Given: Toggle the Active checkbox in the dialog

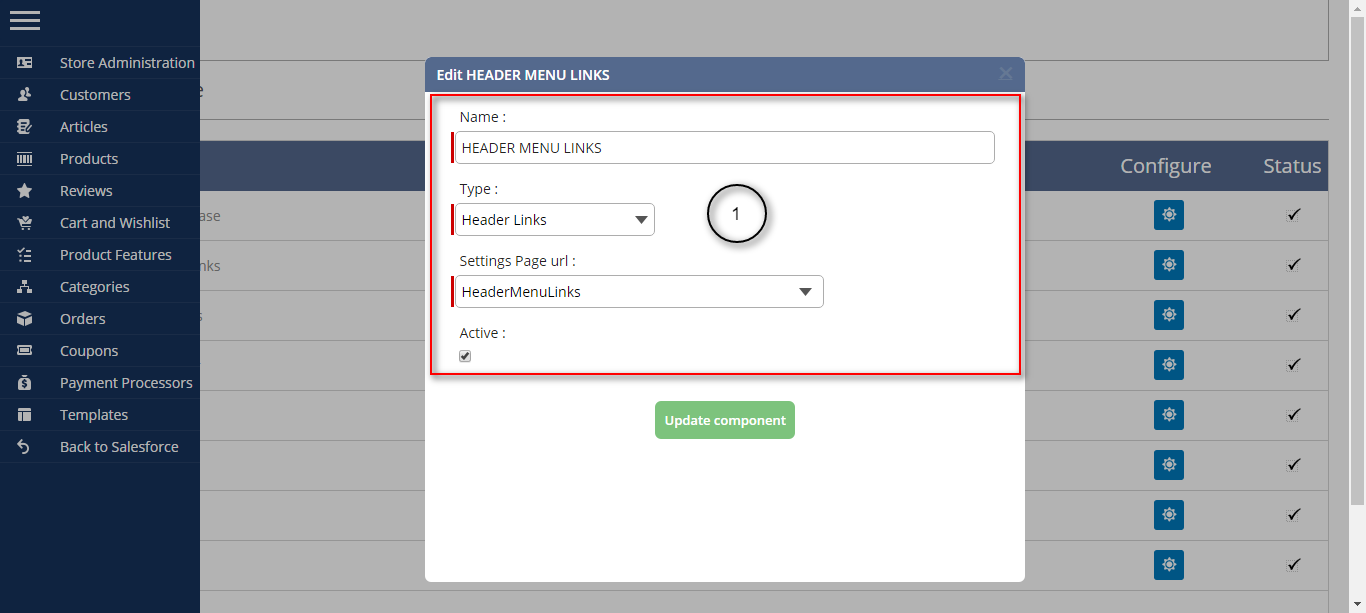Looking at the screenshot, I should tap(465, 355).
